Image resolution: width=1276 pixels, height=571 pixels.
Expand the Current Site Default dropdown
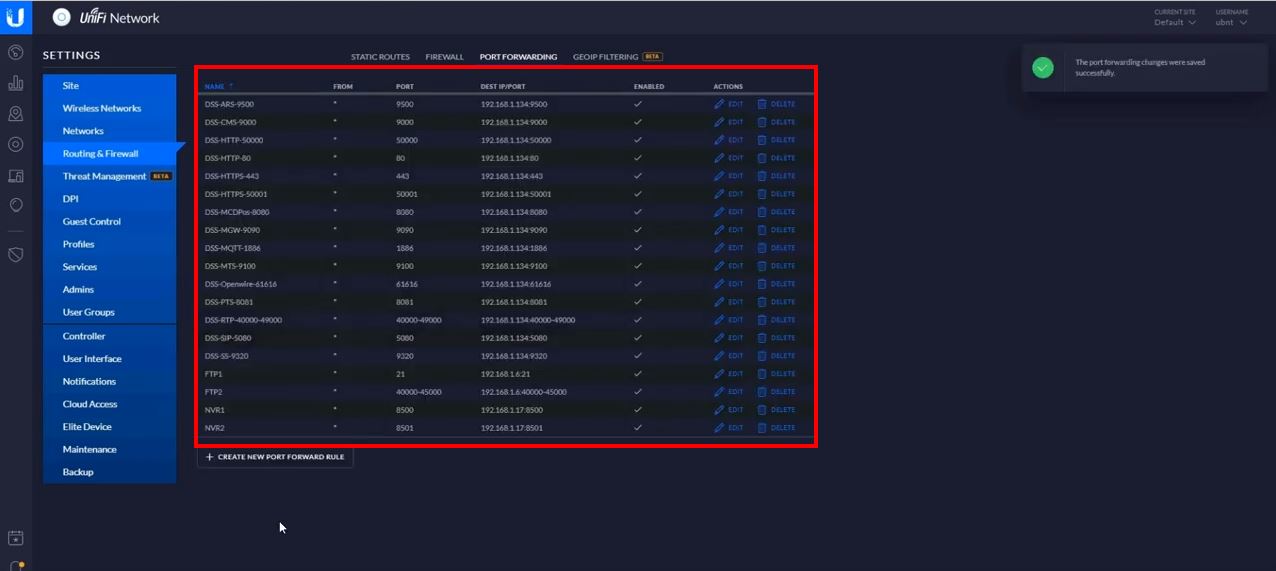click(1175, 22)
